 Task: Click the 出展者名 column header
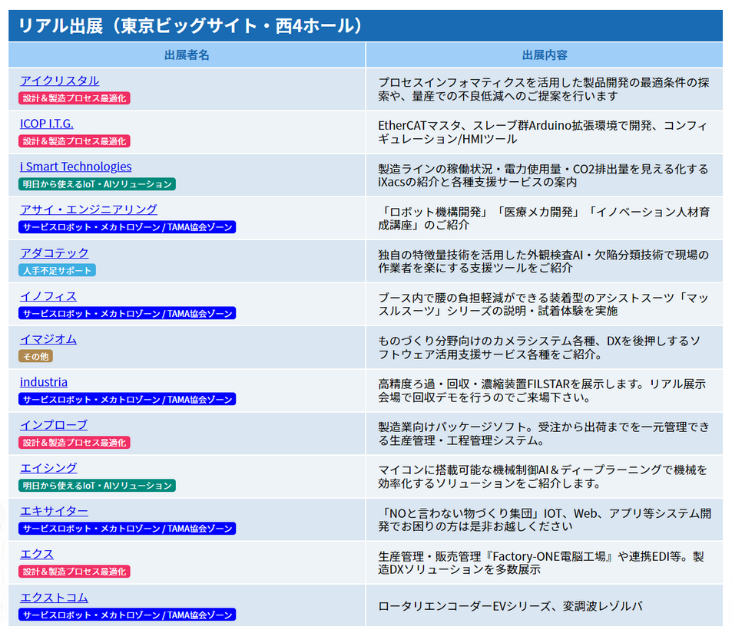tap(187, 55)
